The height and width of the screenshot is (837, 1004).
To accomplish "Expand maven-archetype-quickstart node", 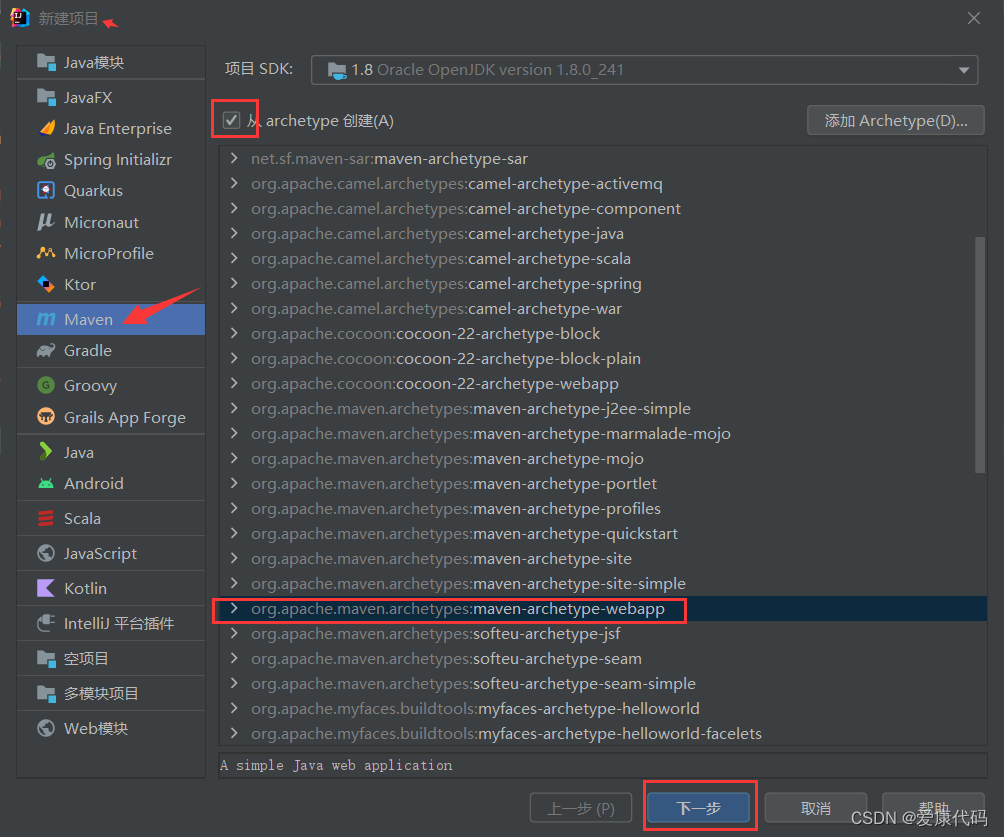I will 234,533.
